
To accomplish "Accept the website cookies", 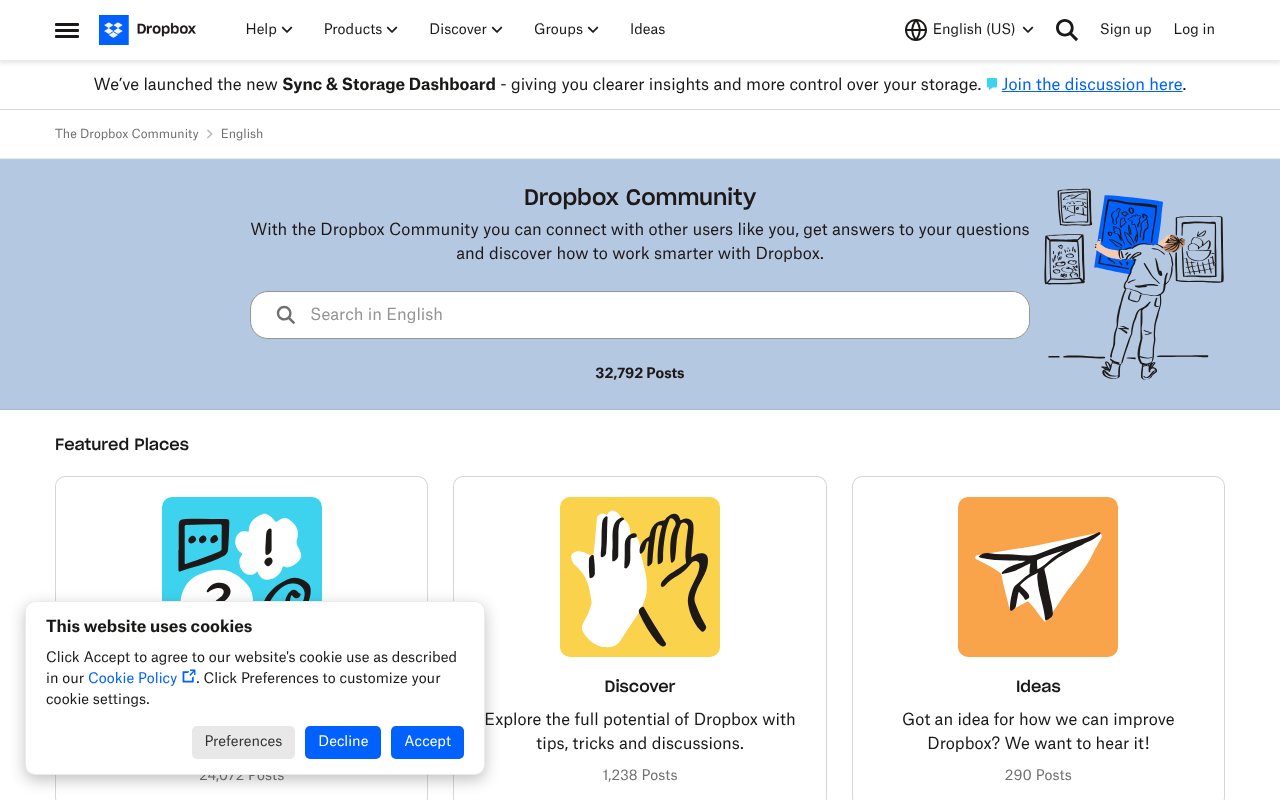I will tap(427, 741).
